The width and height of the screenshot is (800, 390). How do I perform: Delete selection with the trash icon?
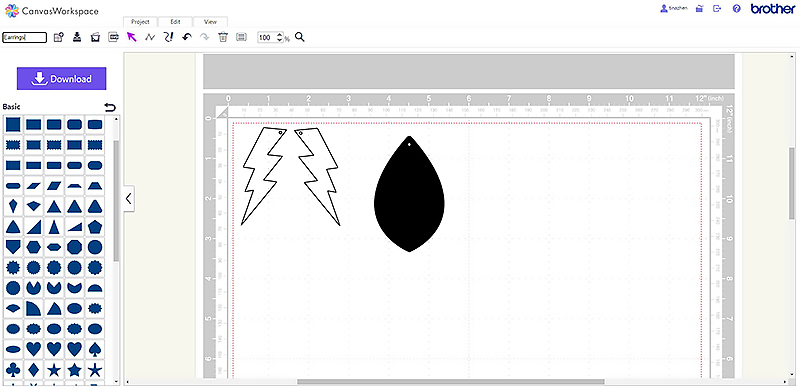pyautogui.click(x=222, y=37)
